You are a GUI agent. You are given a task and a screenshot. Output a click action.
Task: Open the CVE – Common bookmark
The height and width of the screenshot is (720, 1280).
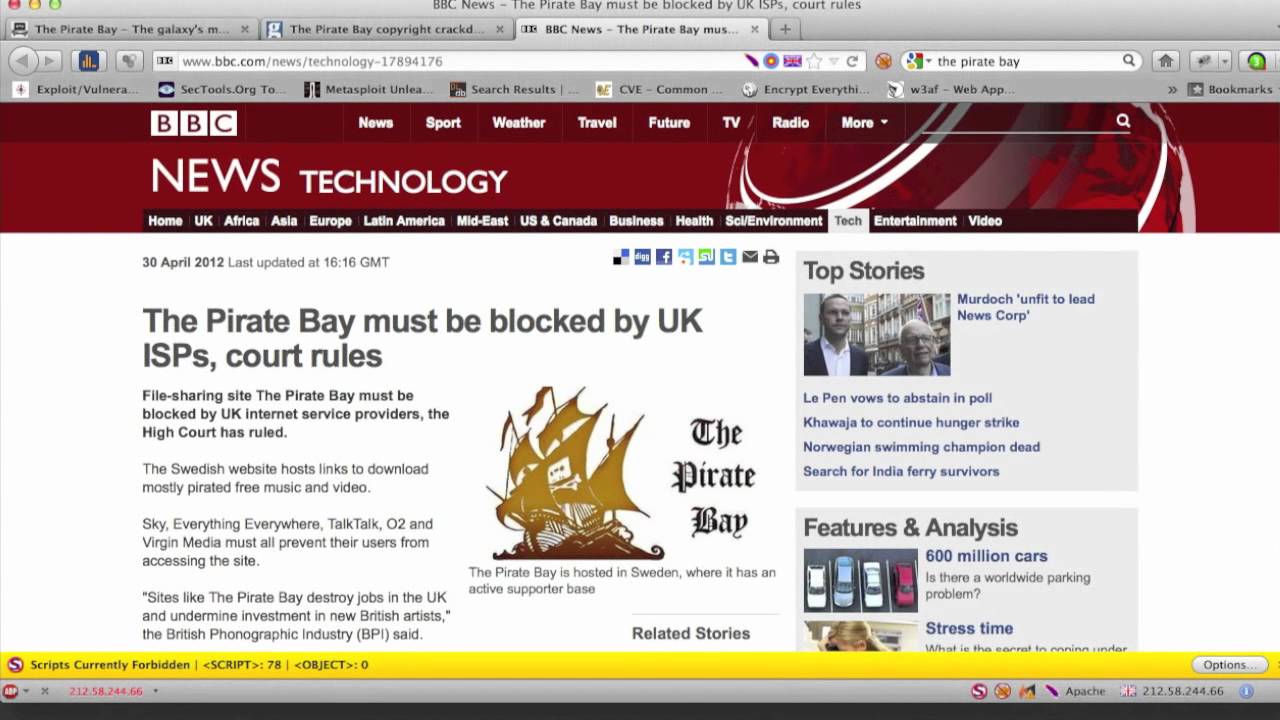[660, 89]
